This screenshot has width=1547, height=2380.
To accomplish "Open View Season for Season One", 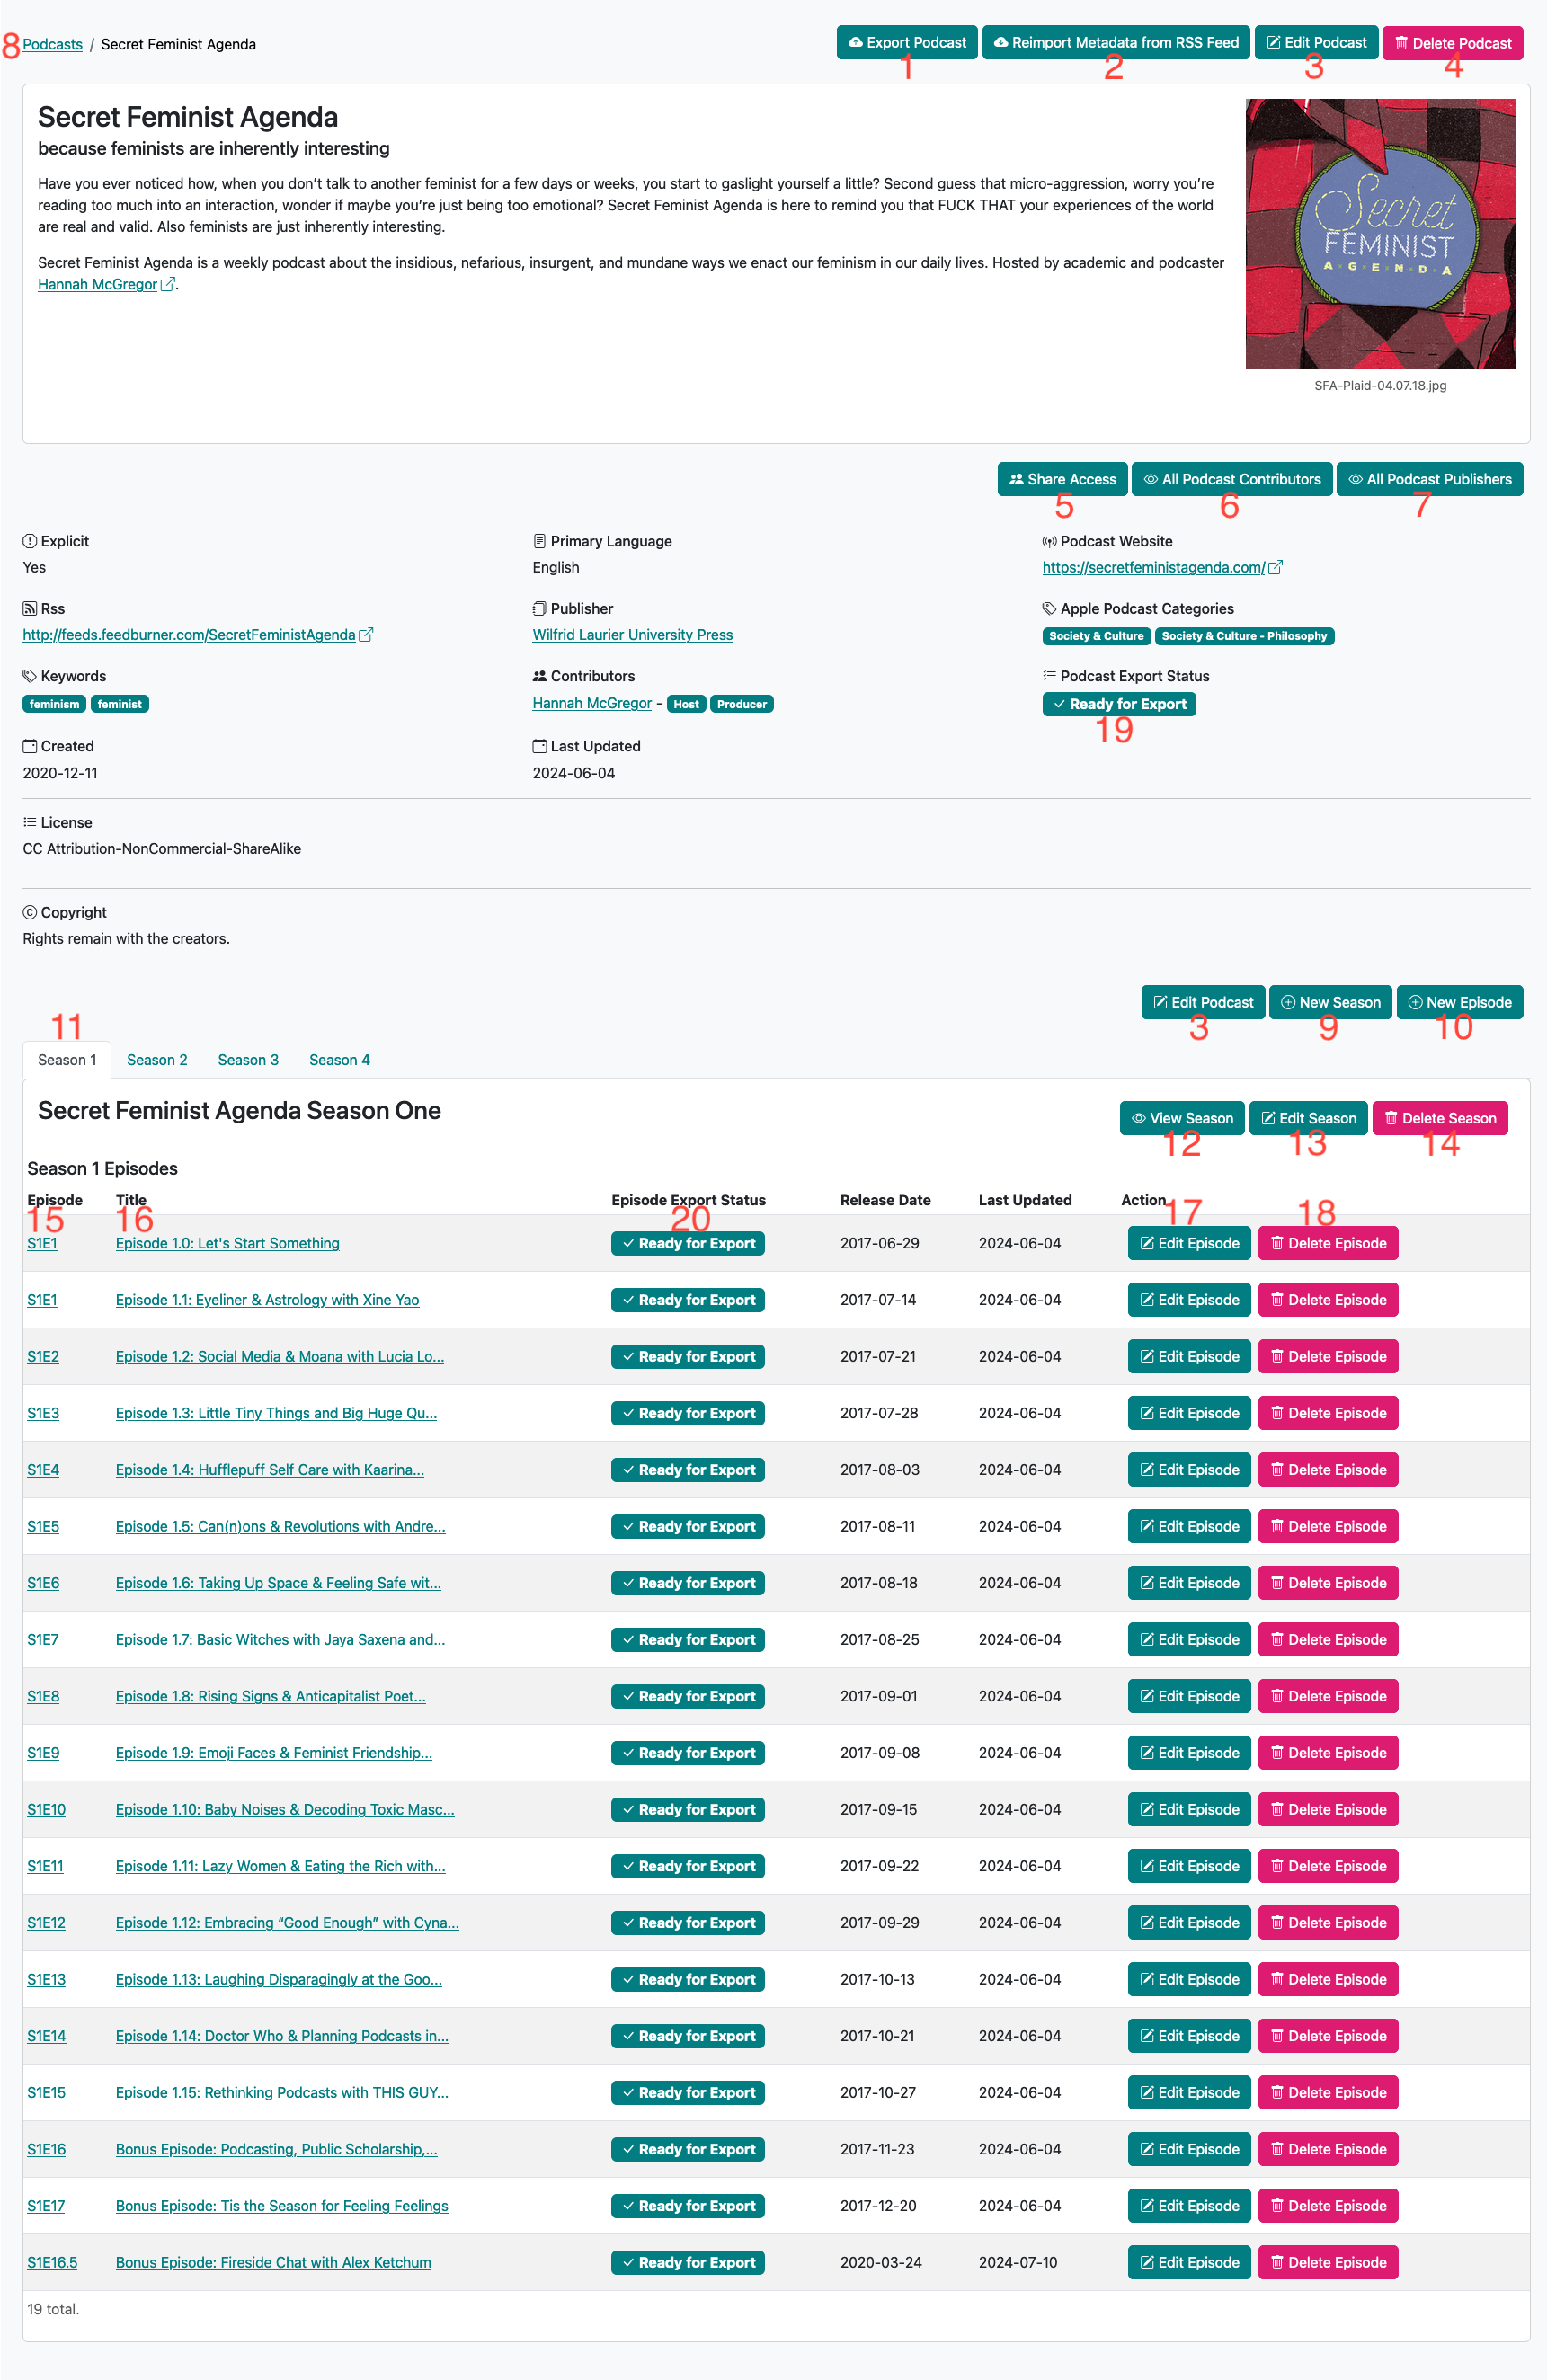I will point(1181,1118).
